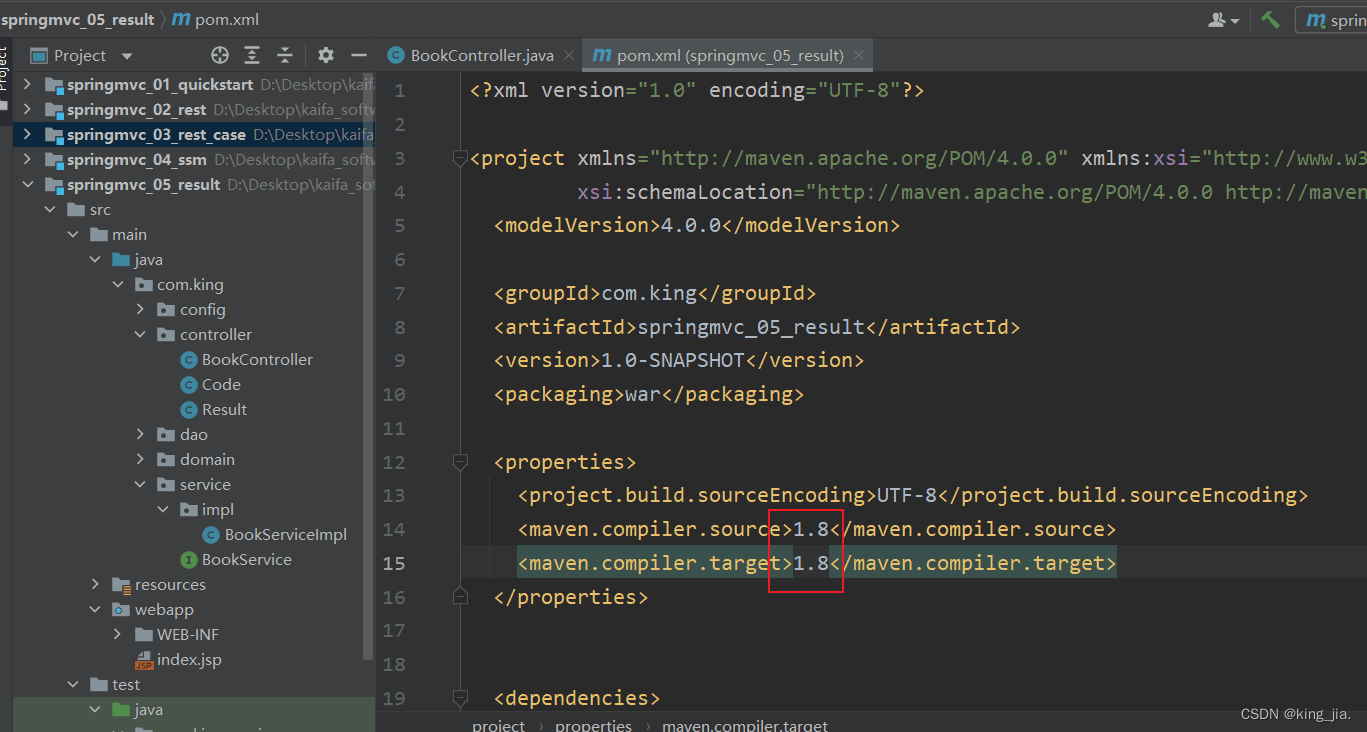Switch to BookController.java tab
This screenshot has width=1367, height=732.
[482, 55]
